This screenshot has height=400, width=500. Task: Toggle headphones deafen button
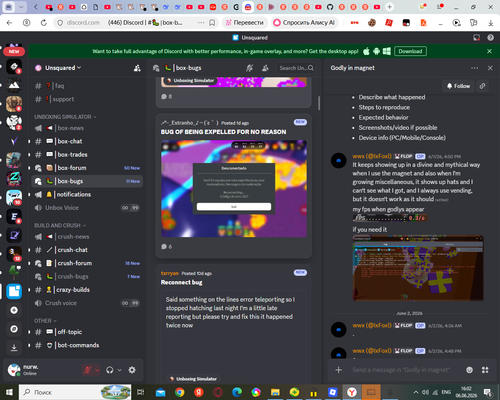[x=110, y=370]
